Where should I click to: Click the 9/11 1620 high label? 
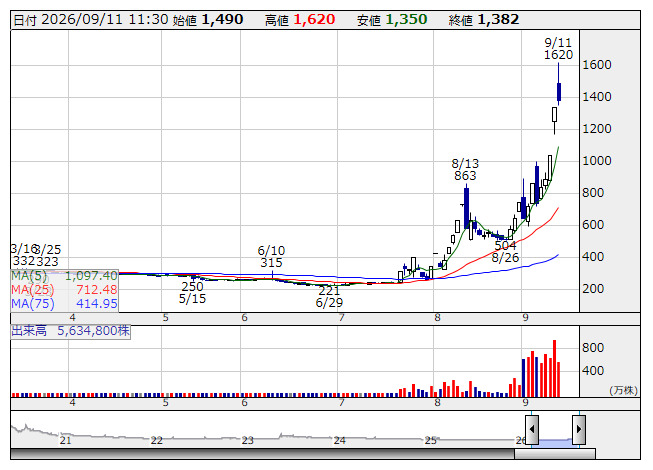pyautogui.click(x=558, y=49)
